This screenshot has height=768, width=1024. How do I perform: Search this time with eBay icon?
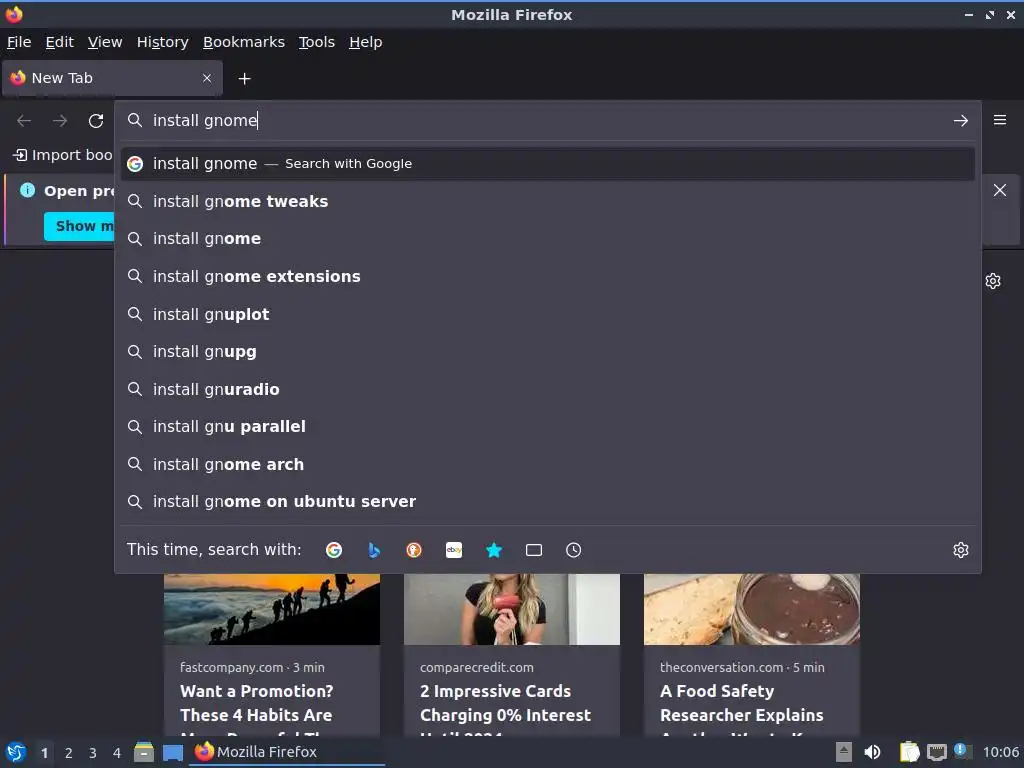pyautogui.click(x=454, y=550)
